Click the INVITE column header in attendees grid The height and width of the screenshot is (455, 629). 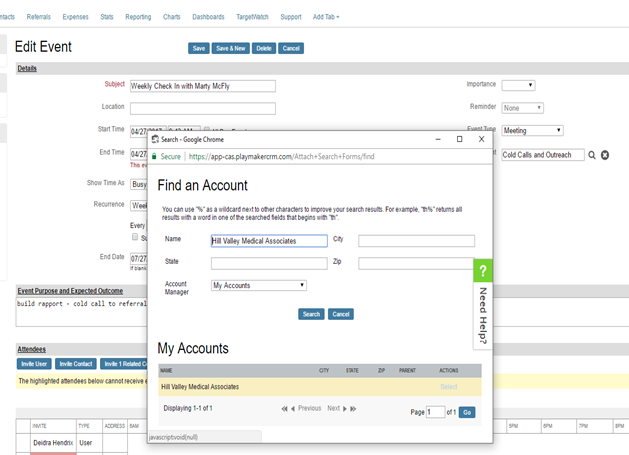coord(39,426)
